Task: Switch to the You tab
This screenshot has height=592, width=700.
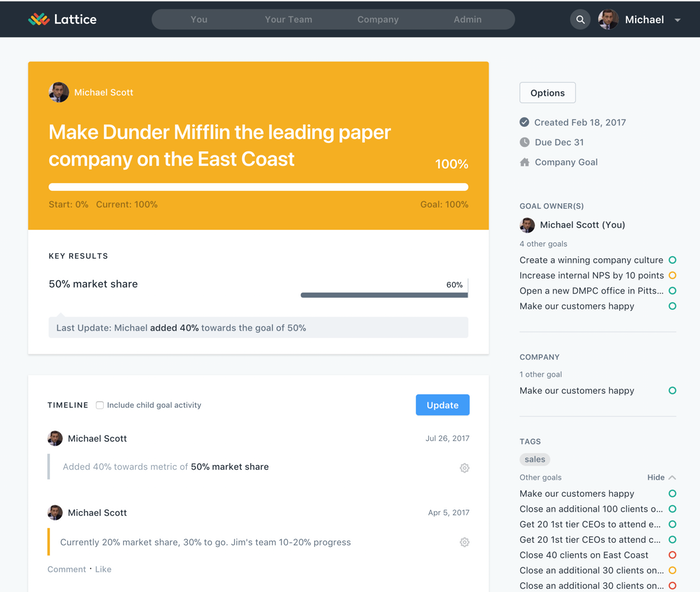Action: pyautogui.click(x=199, y=20)
